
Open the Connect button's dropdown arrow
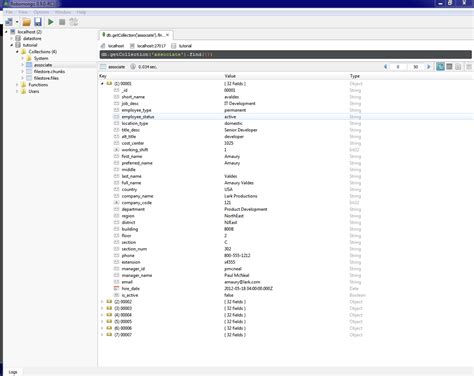(17, 22)
